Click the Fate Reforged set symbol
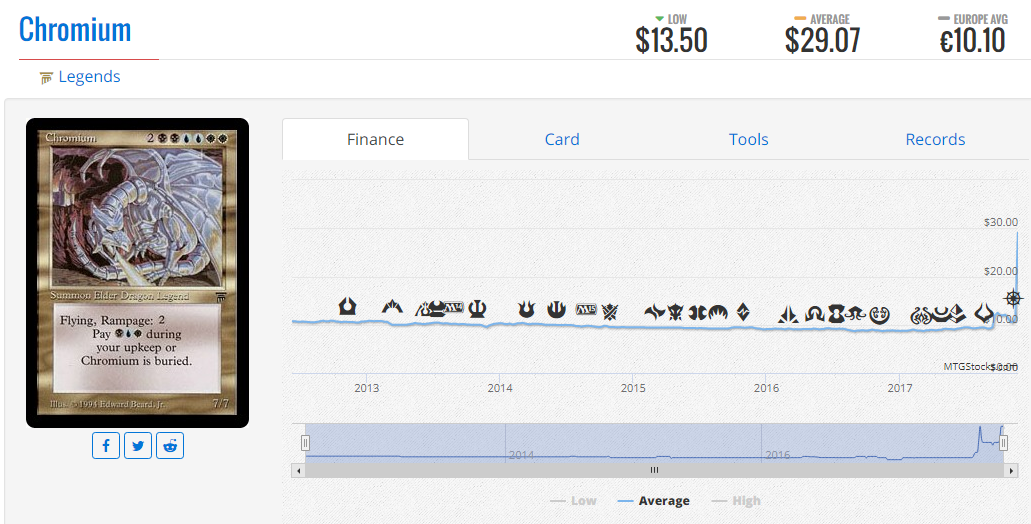Image resolution: width=1031 pixels, height=524 pixels. (654, 312)
